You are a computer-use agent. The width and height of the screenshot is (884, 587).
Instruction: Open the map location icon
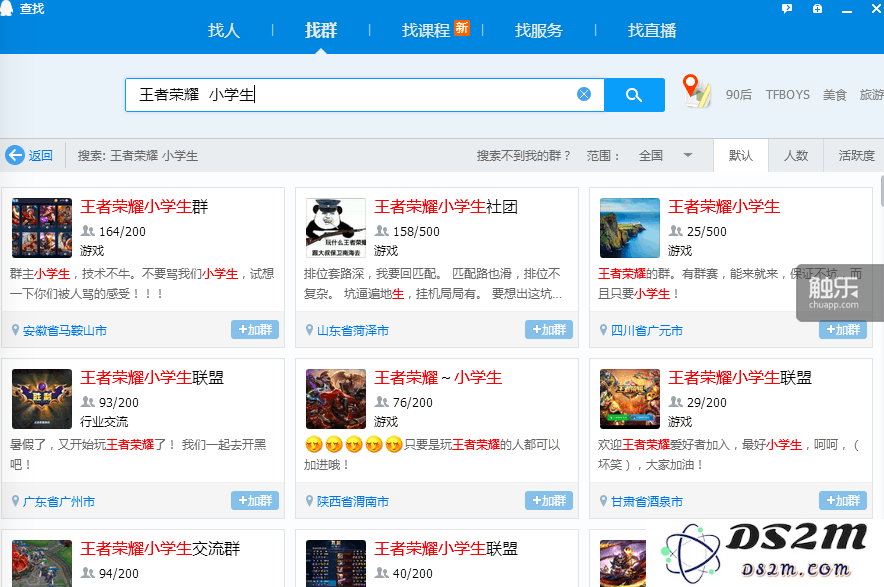(696, 91)
